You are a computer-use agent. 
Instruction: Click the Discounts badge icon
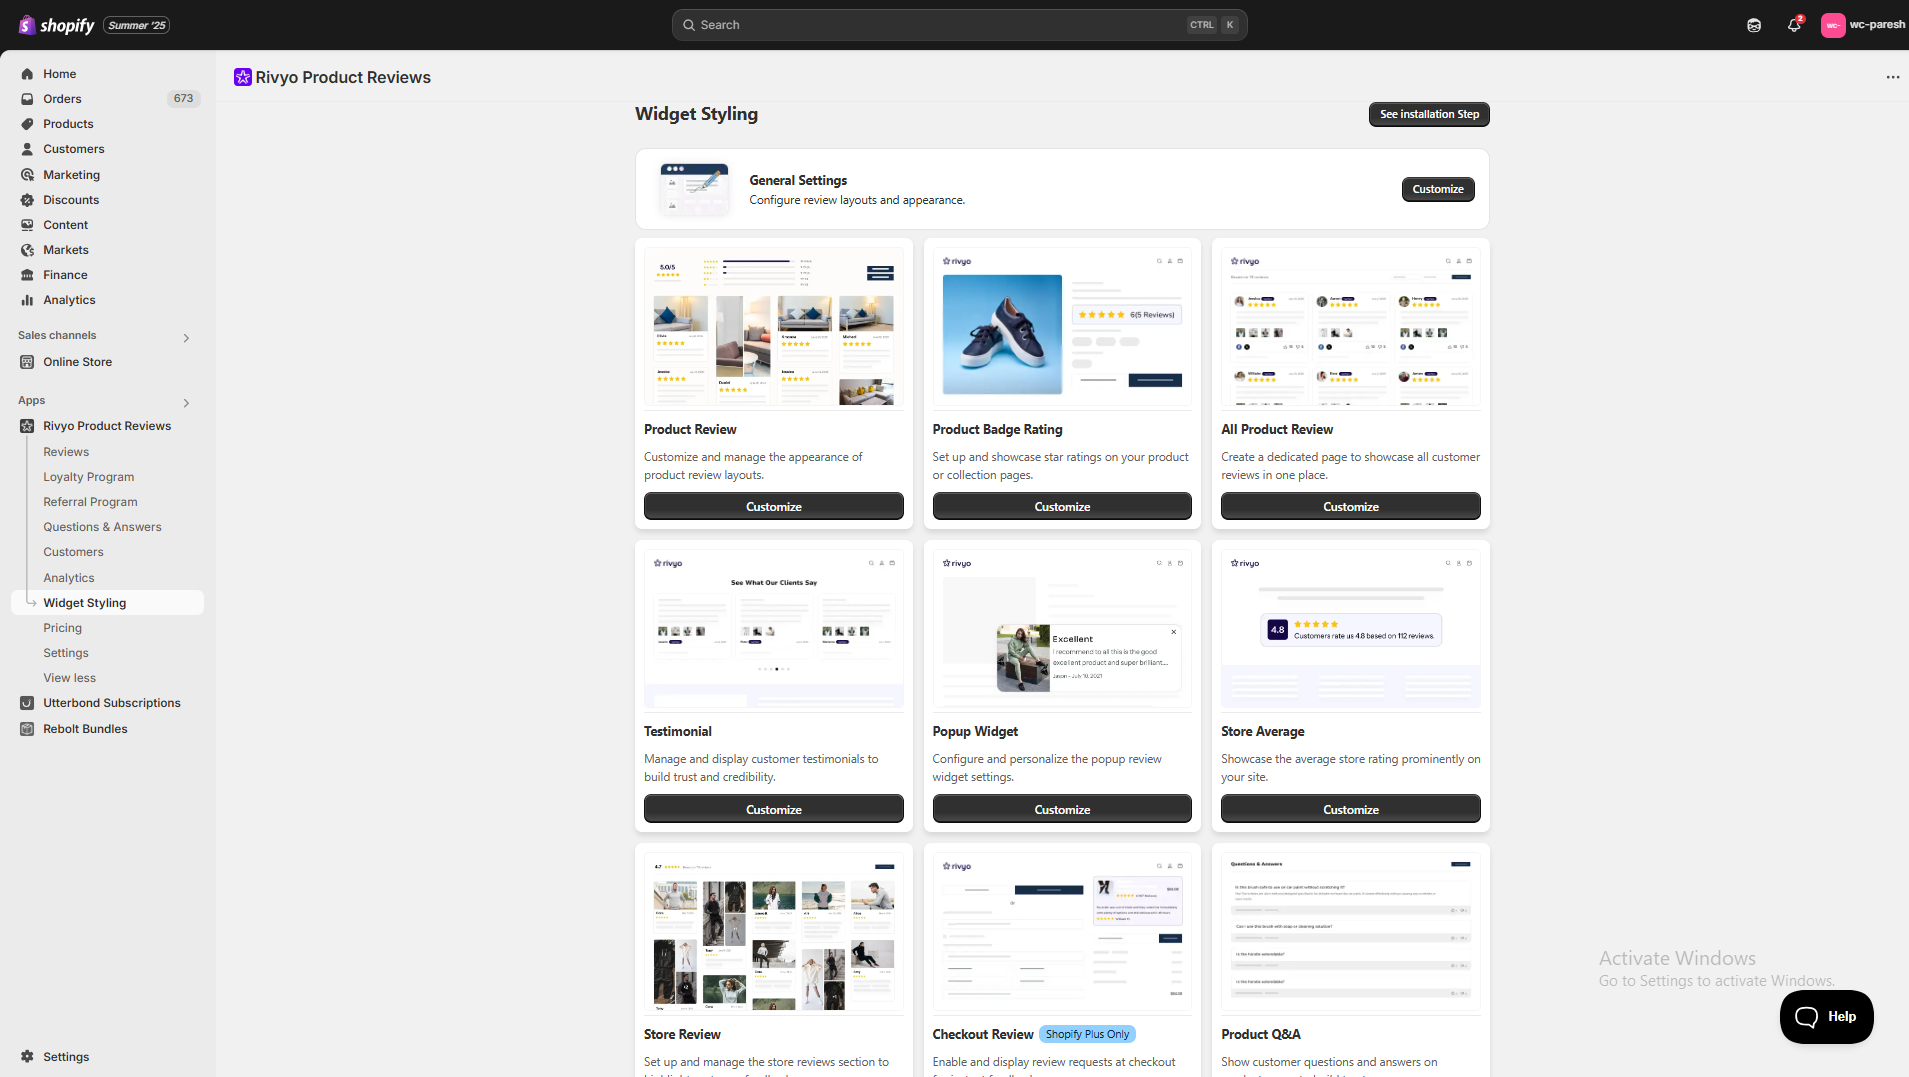[27, 200]
